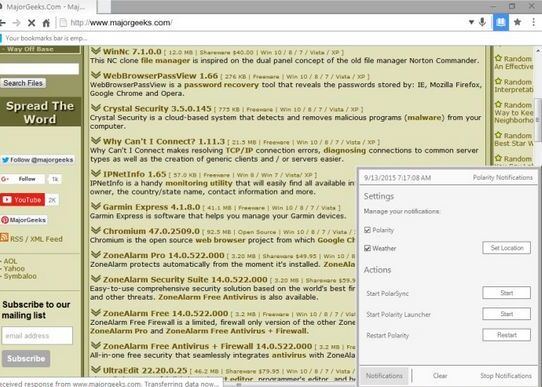This screenshot has width=542, height=387.
Task: Focus the email address input field
Action: 37,336
